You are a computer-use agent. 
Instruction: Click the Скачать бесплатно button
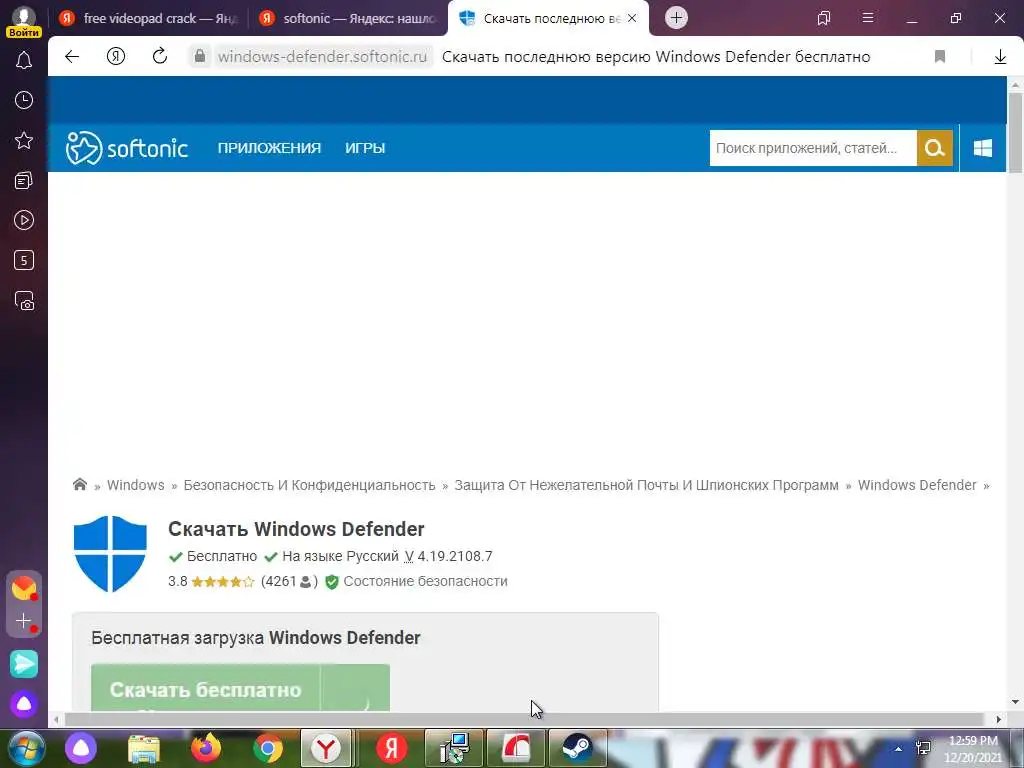240,688
